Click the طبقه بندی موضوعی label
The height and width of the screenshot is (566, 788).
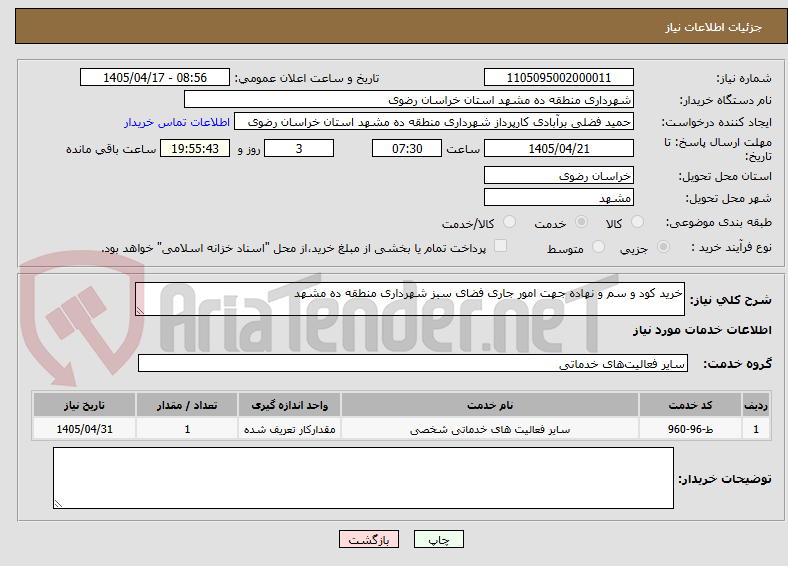(719, 222)
